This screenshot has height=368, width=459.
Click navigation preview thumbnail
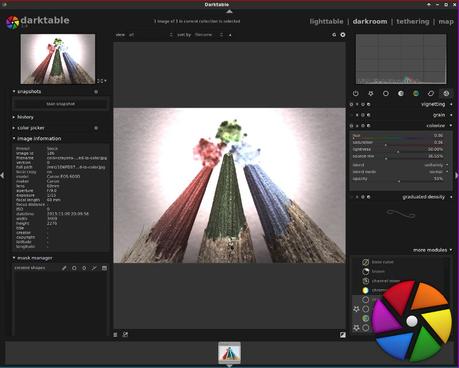point(58,59)
